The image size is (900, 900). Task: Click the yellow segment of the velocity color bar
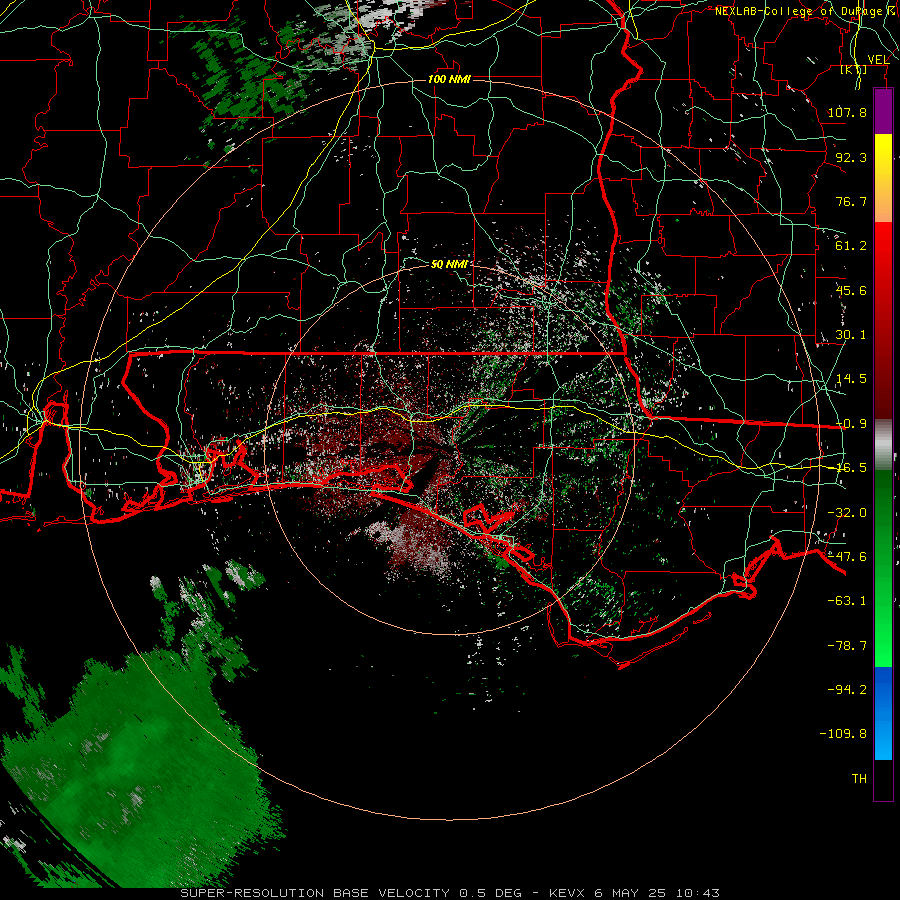883,155
